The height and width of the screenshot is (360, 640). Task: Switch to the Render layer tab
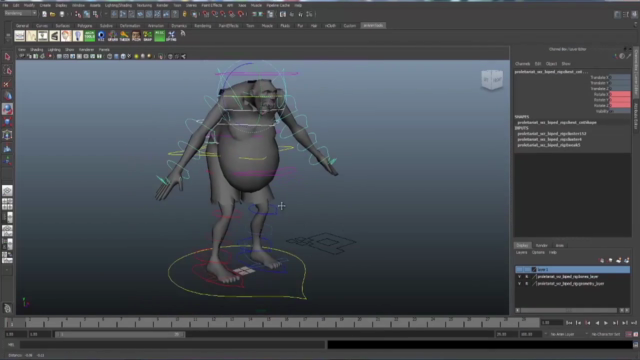point(541,246)
